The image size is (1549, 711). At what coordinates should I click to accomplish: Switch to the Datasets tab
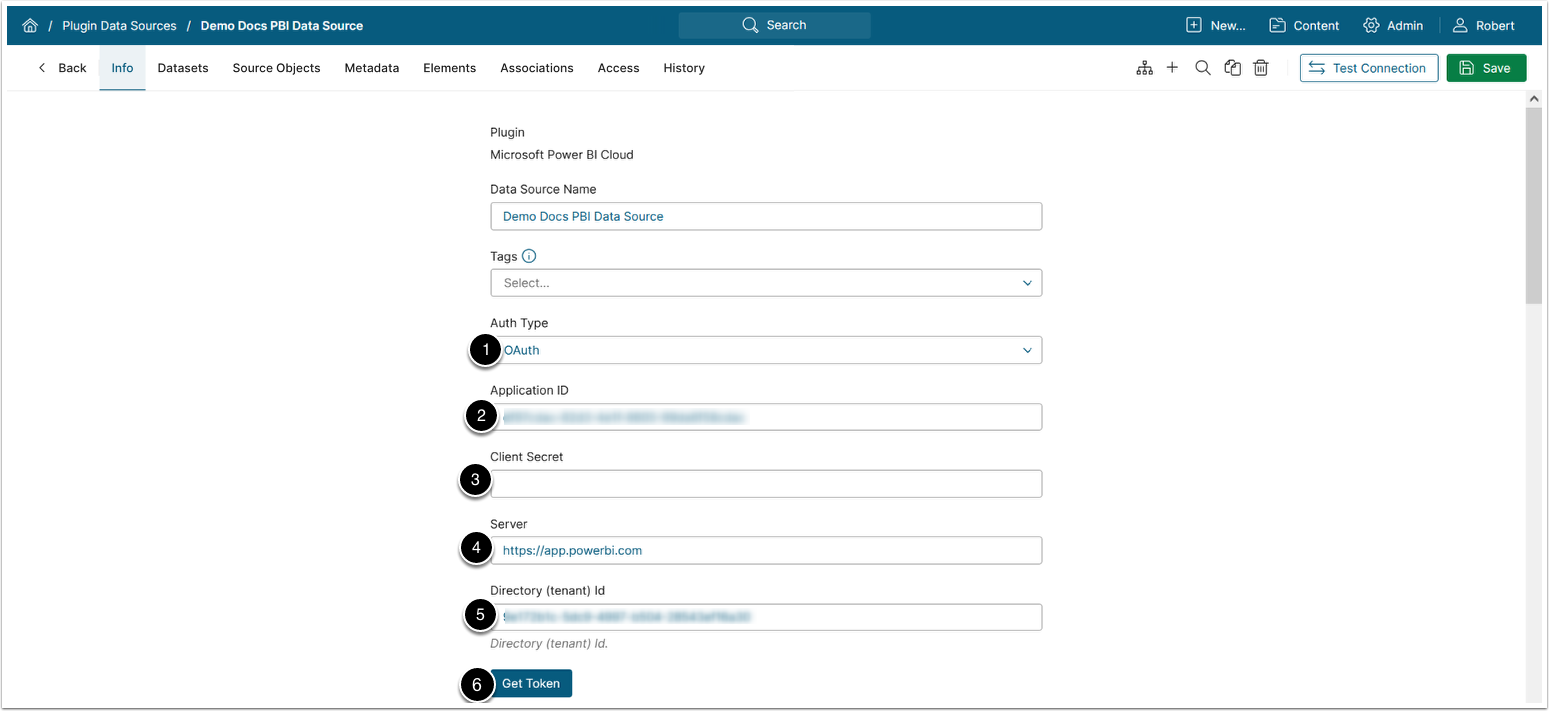183,68
